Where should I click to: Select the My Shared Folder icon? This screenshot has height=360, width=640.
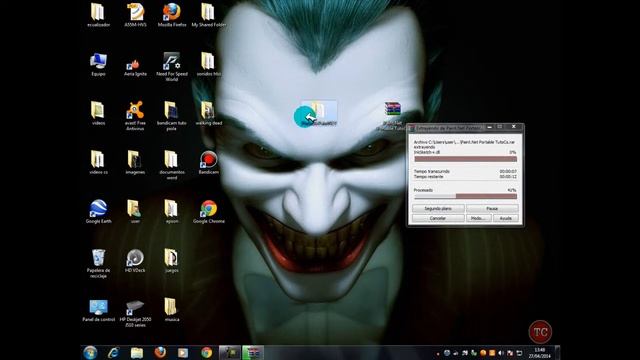click(208, 15)
